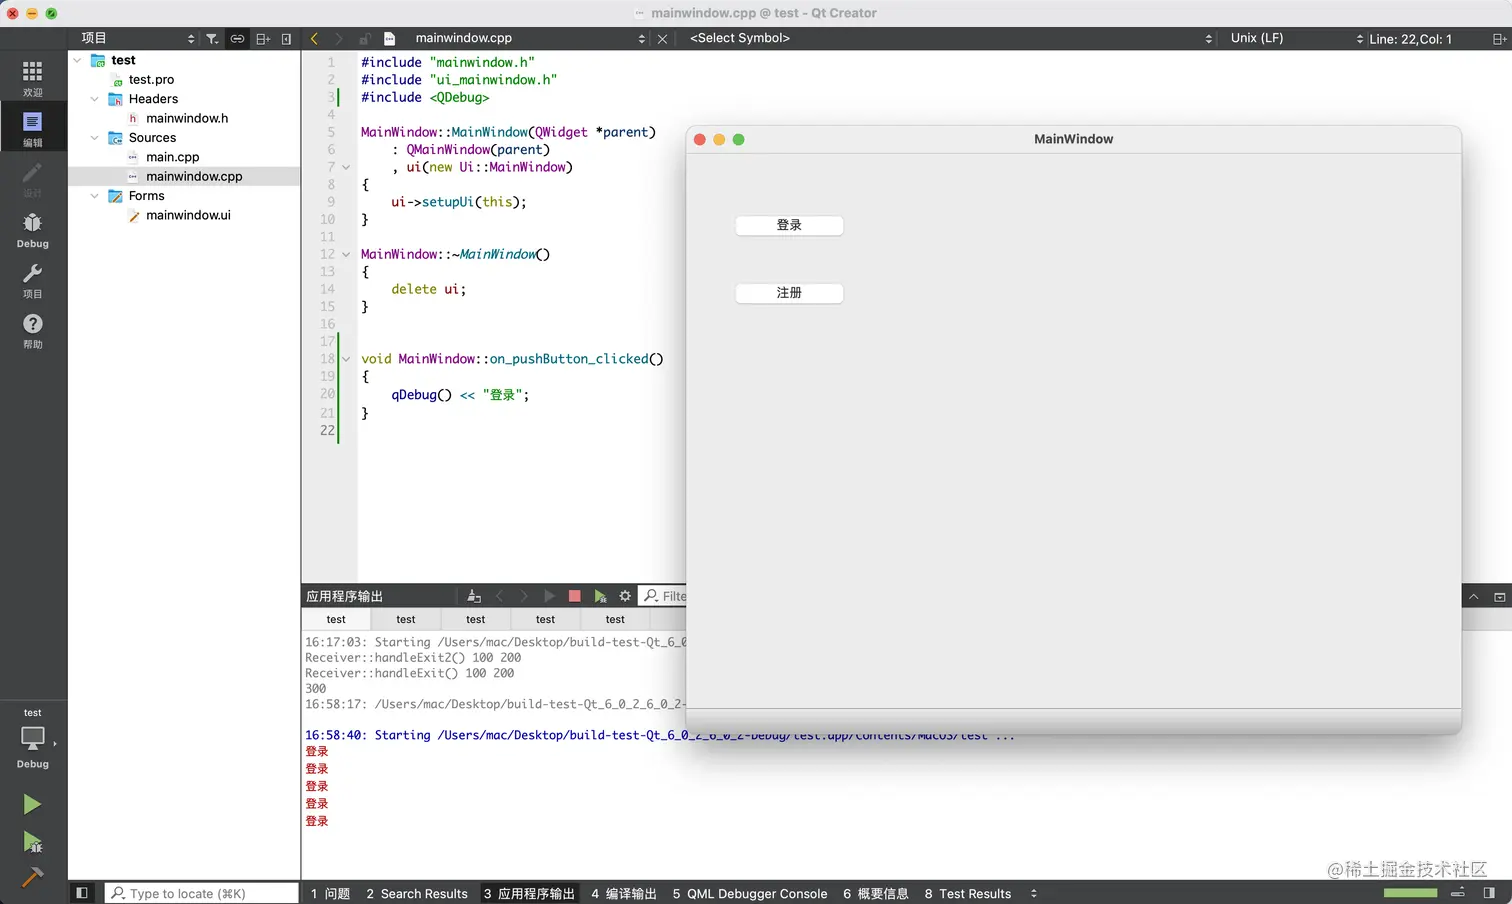Close the project sidebar panel icon
Image resolution: width=1512 pixels, height=904 pixels.
[286, 39]
